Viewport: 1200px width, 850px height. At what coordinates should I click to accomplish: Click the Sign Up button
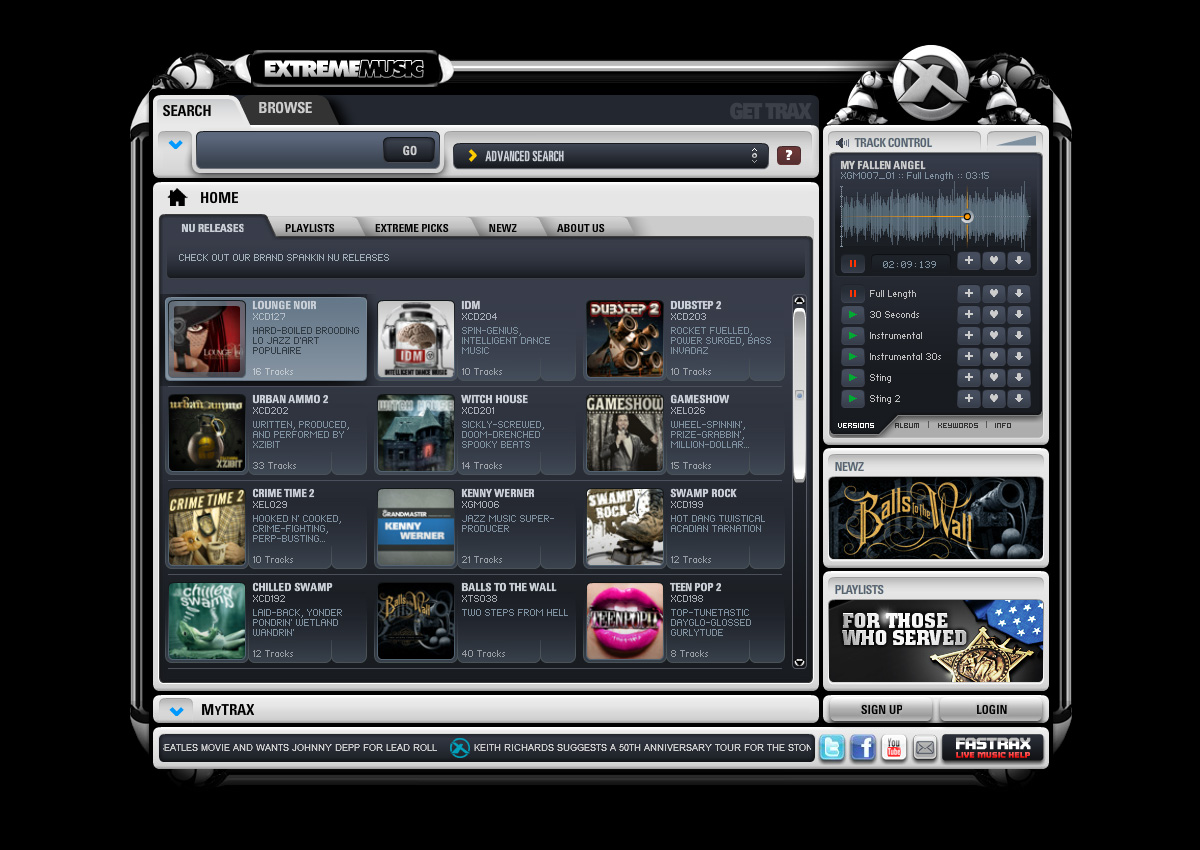[881, 710]
